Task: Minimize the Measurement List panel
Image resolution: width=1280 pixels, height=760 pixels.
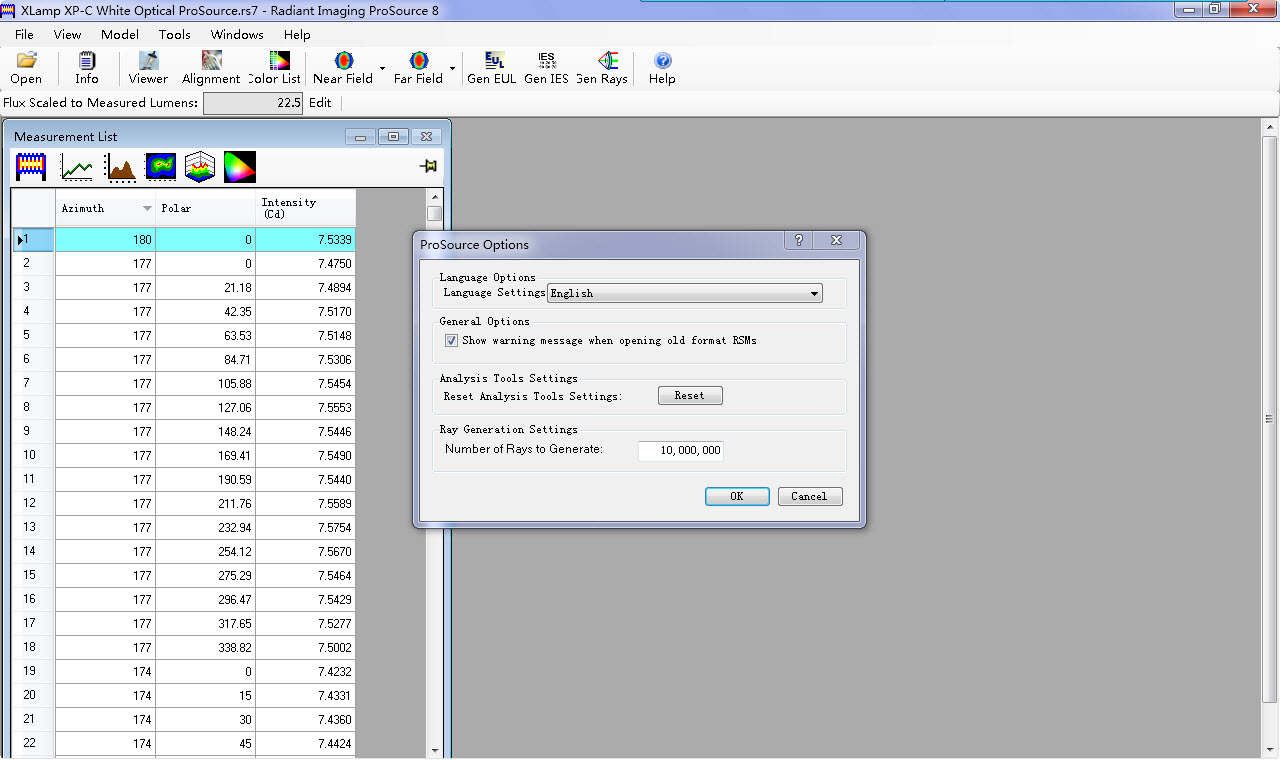Action: (360, 137)
